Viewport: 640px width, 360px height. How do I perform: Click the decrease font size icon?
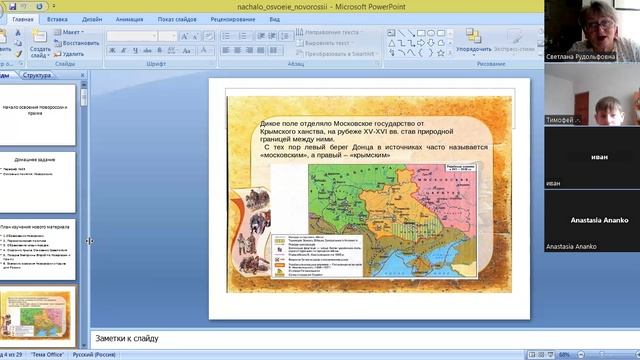195,36
